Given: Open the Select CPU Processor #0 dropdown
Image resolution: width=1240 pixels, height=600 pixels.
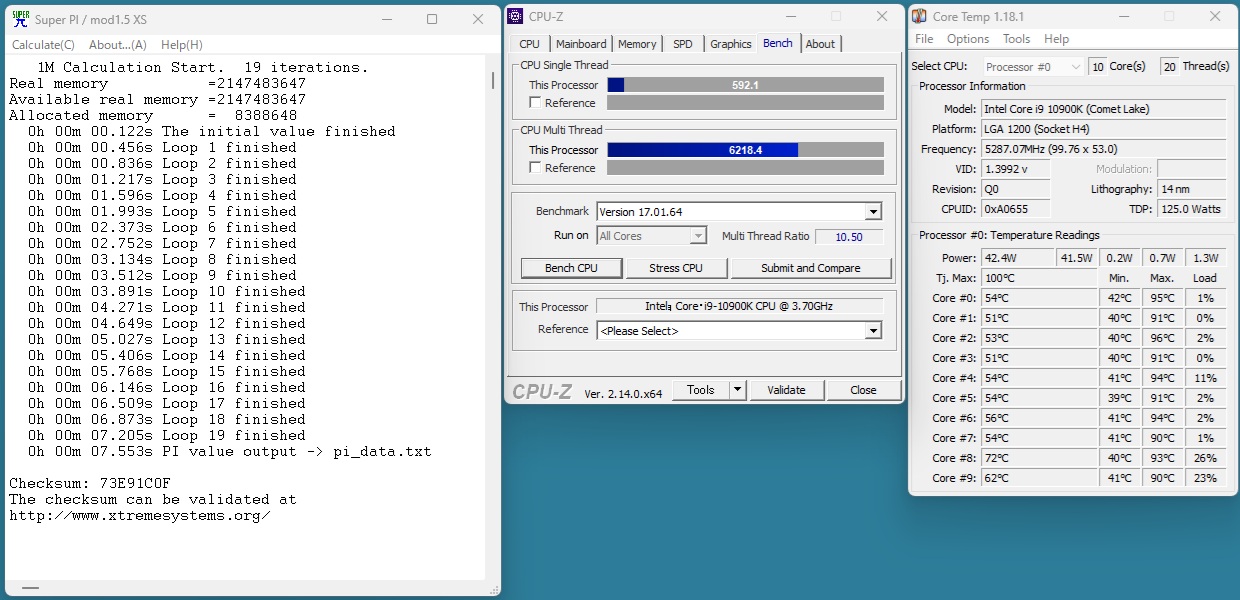Looking at the screenshot, I should coord(1075,67).
